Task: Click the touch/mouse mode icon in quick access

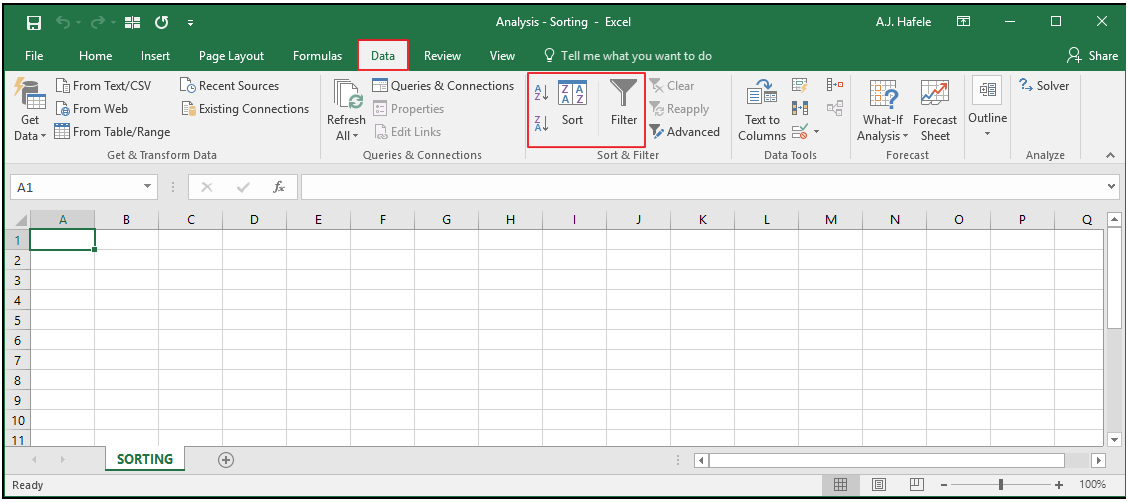Action: pyautogui.click(x=133, y=22)
